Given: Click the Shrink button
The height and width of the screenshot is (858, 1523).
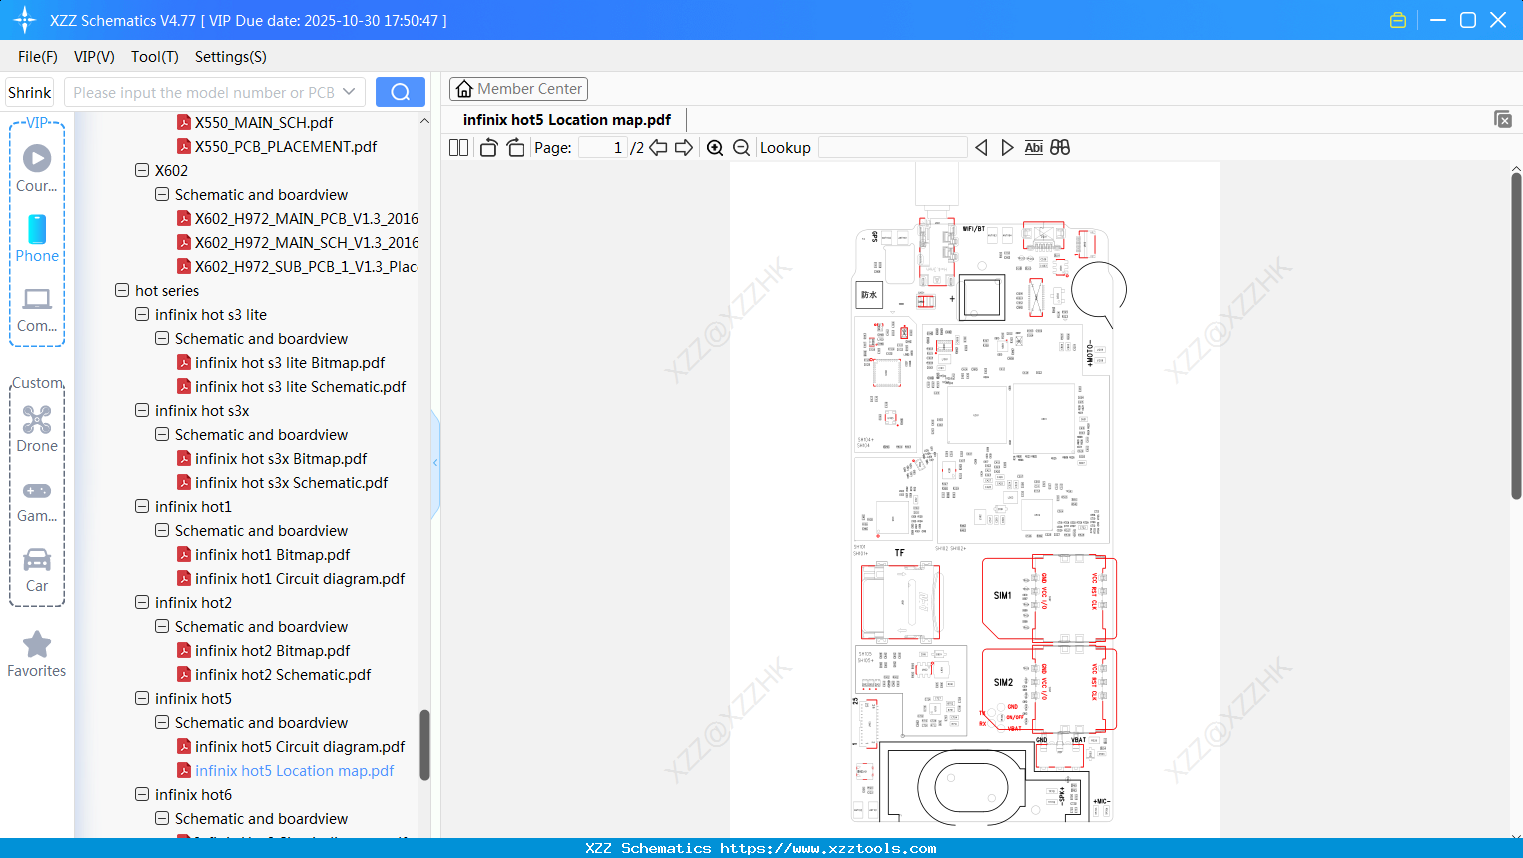Looking at the screenshot, I should 29,91.
